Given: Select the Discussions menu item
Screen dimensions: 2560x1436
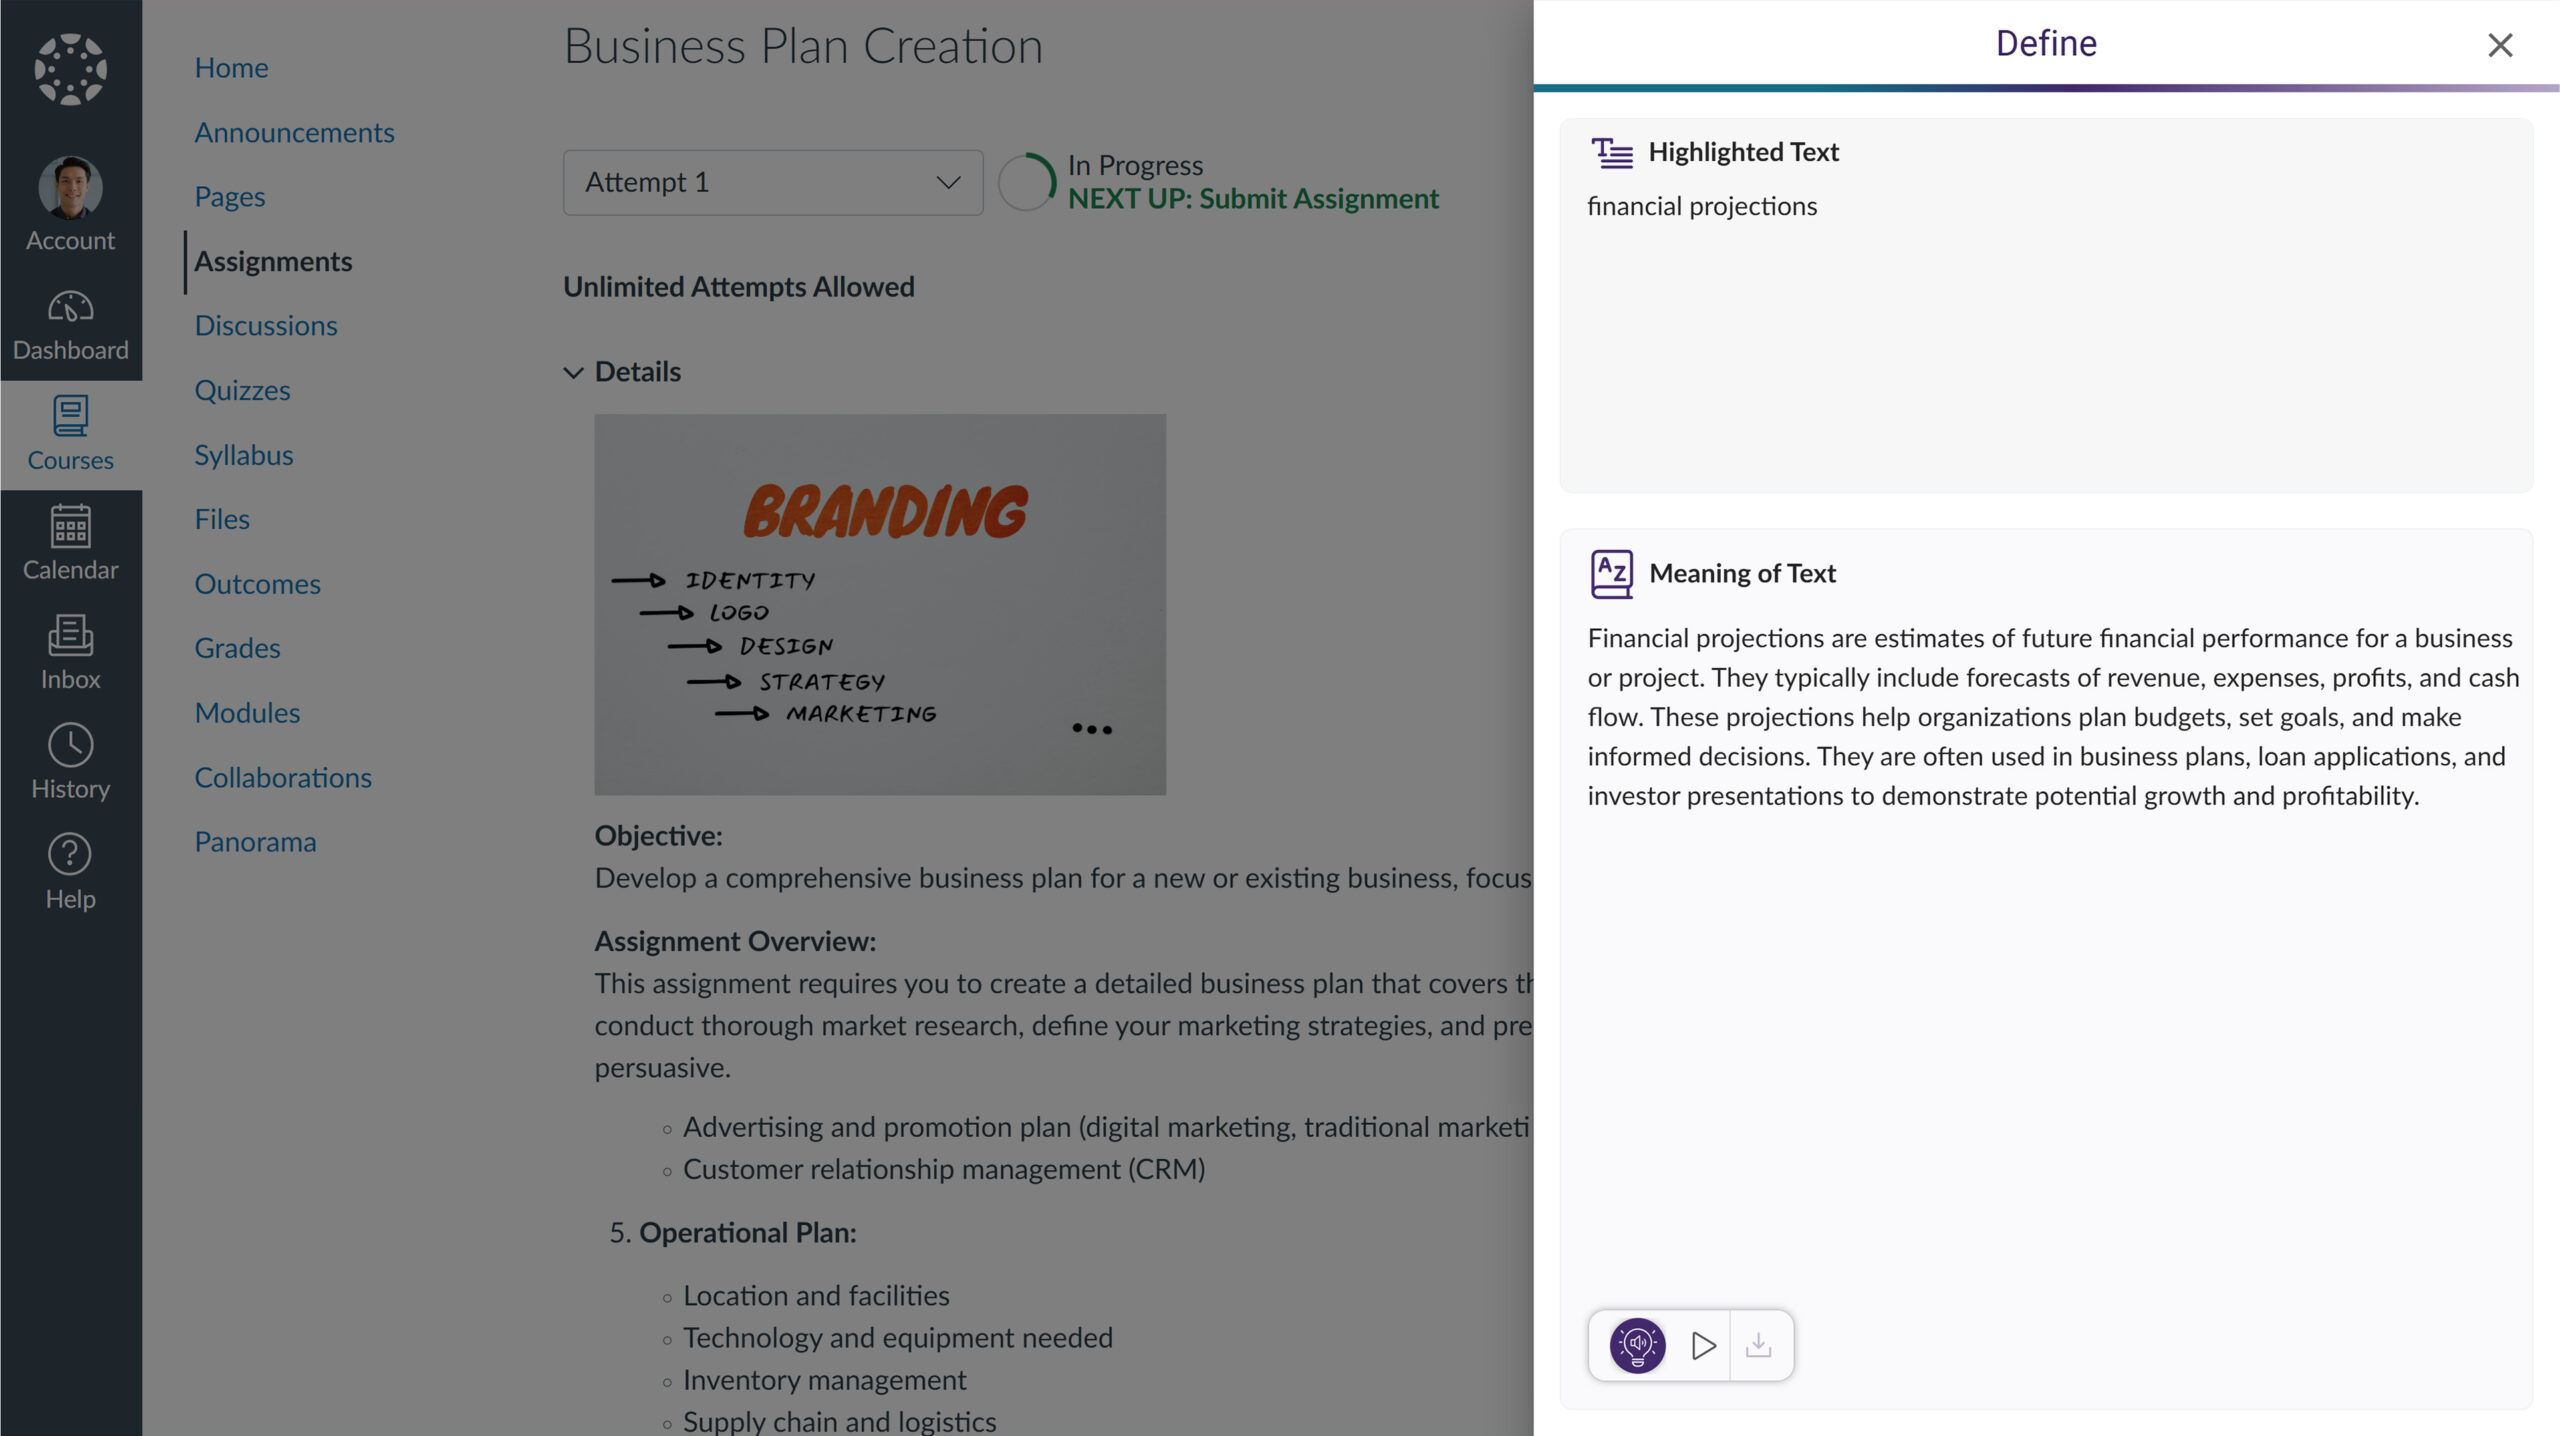Looking at the screenshot, I should (265, 325).
